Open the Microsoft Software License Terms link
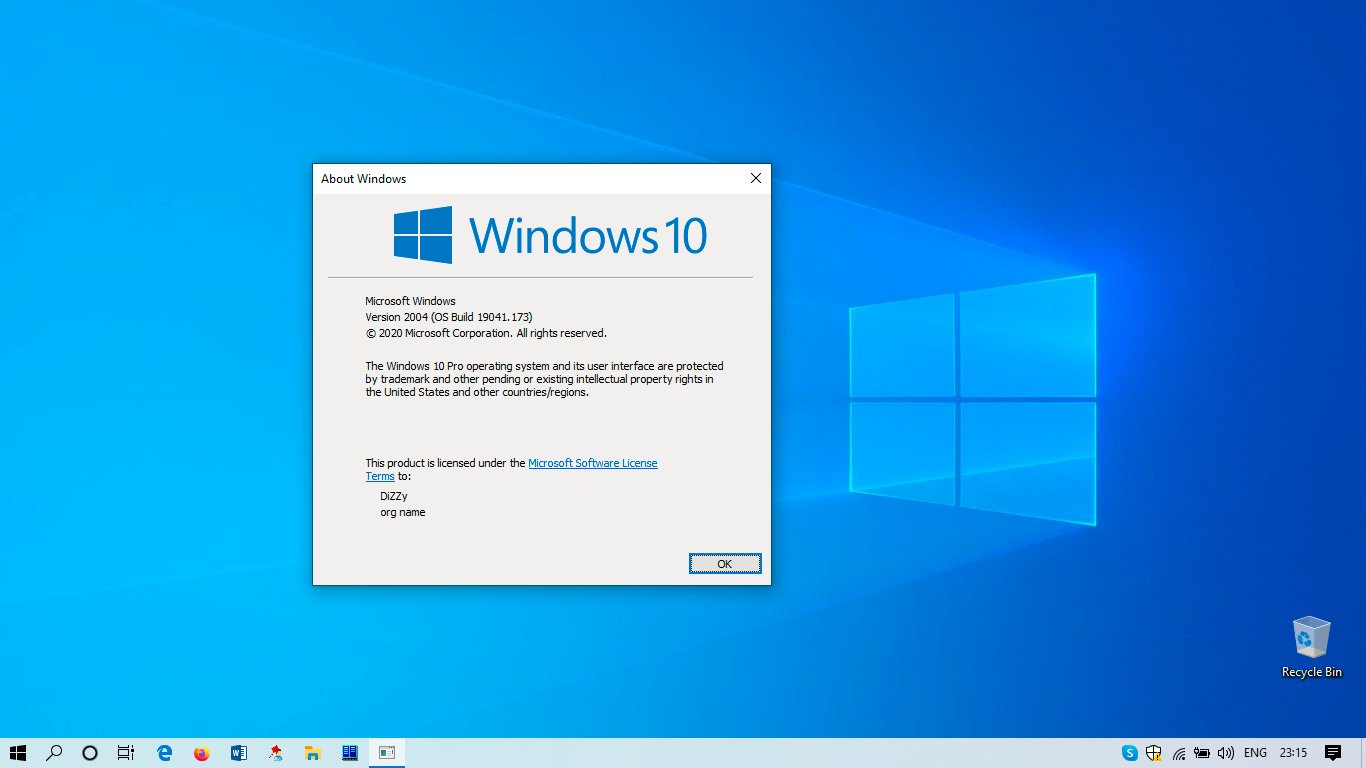 [x=592, y=463]
